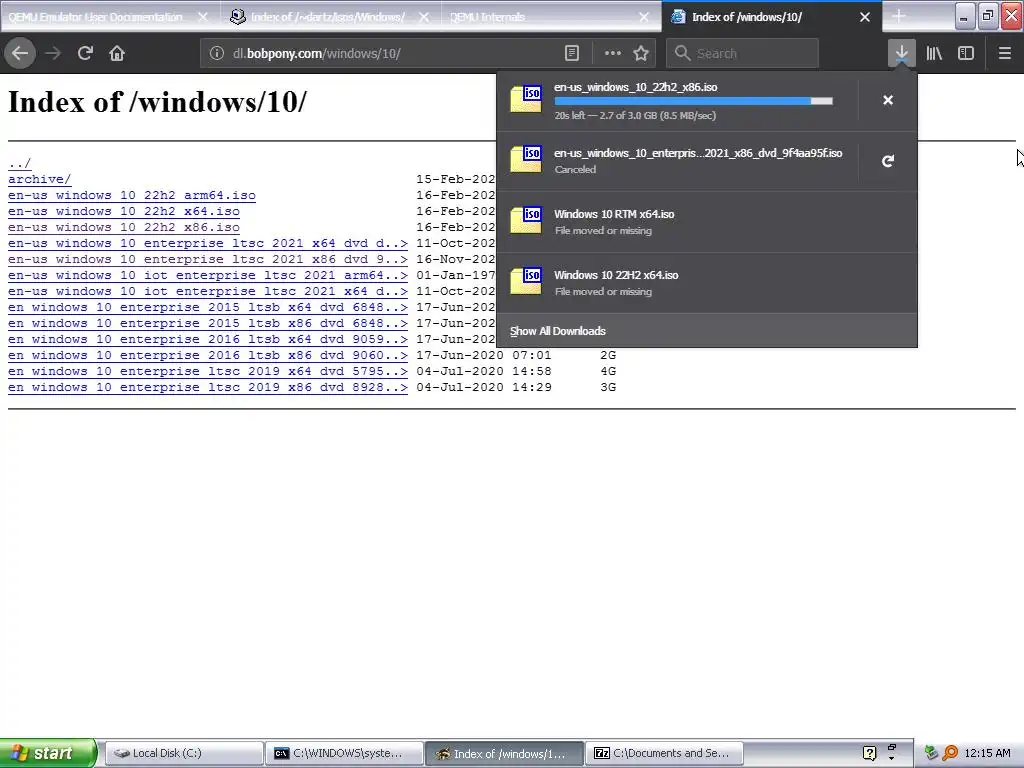Click the canceled enterprise 2021 iso file icon
1024x768 pixels.
526,159
